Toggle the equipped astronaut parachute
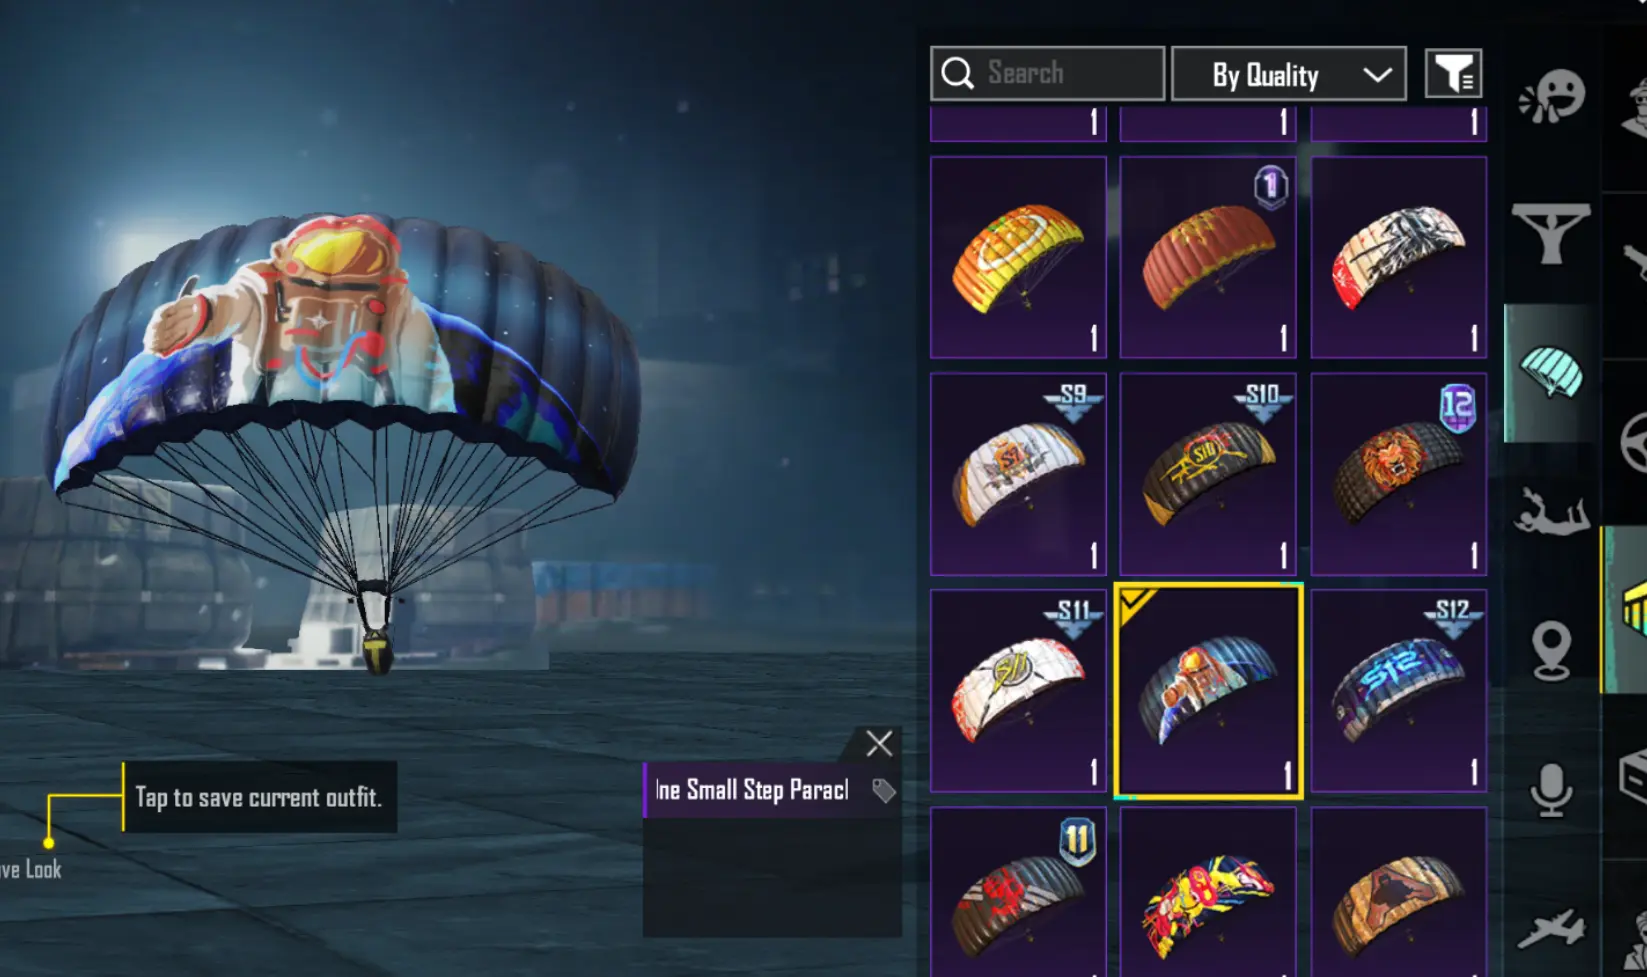Image resolution: width=1647 pixels, height=977 pixels. tap(1208, 691)
